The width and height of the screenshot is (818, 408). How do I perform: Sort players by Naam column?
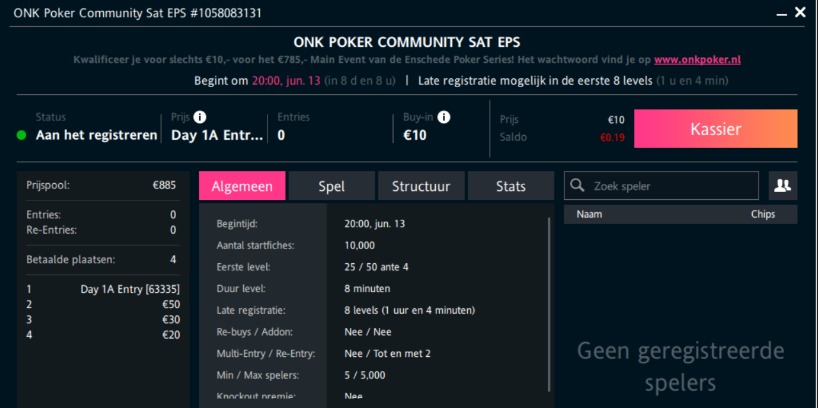[590, 214]
